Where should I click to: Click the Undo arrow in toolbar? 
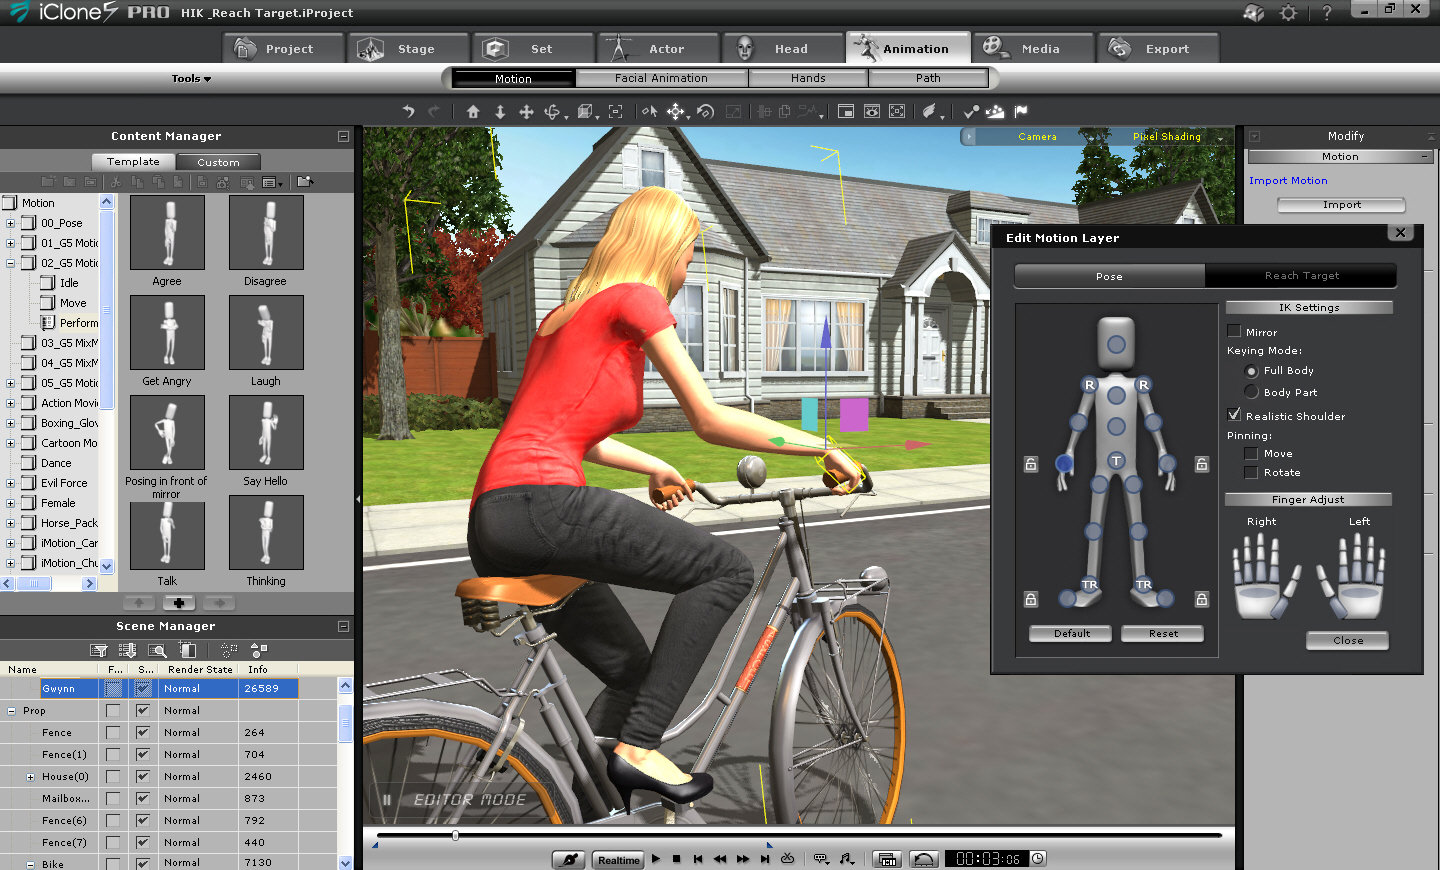(408, 112)
